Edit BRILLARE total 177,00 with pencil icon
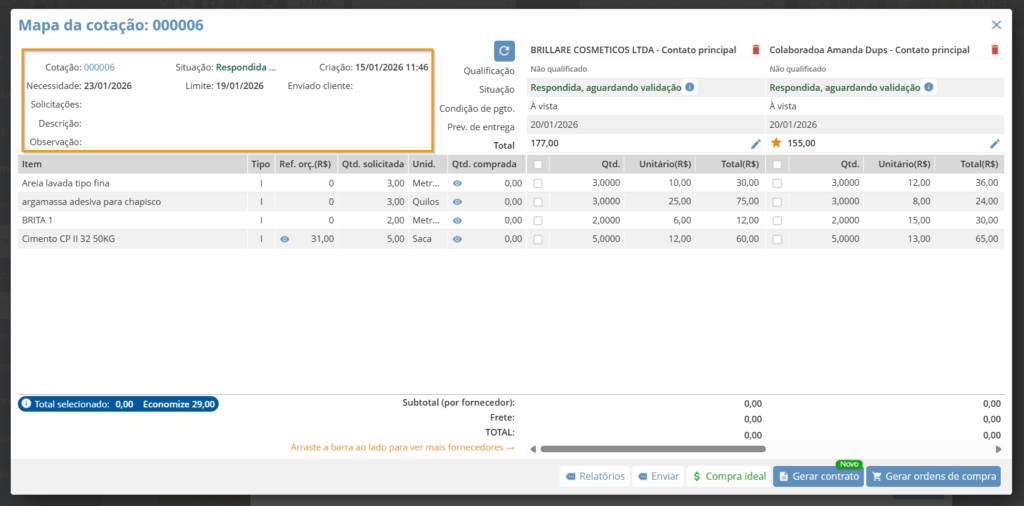The width and height of the screenshot is (1024, 506). tap(756, 144)
